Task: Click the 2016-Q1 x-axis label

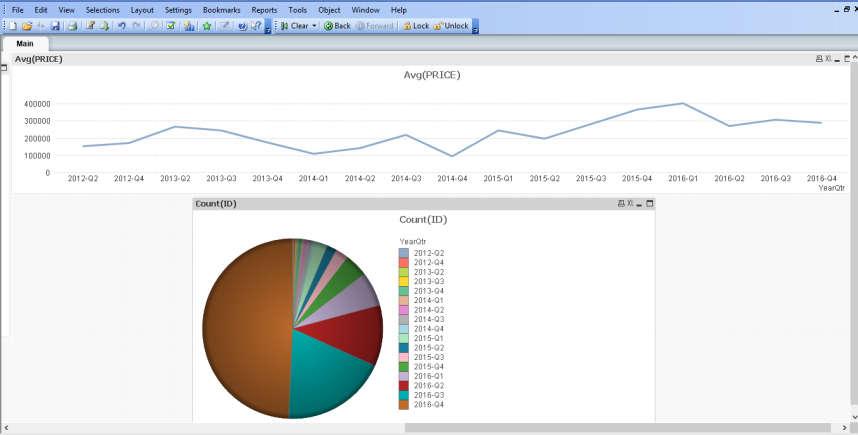Action: (683, 178)
